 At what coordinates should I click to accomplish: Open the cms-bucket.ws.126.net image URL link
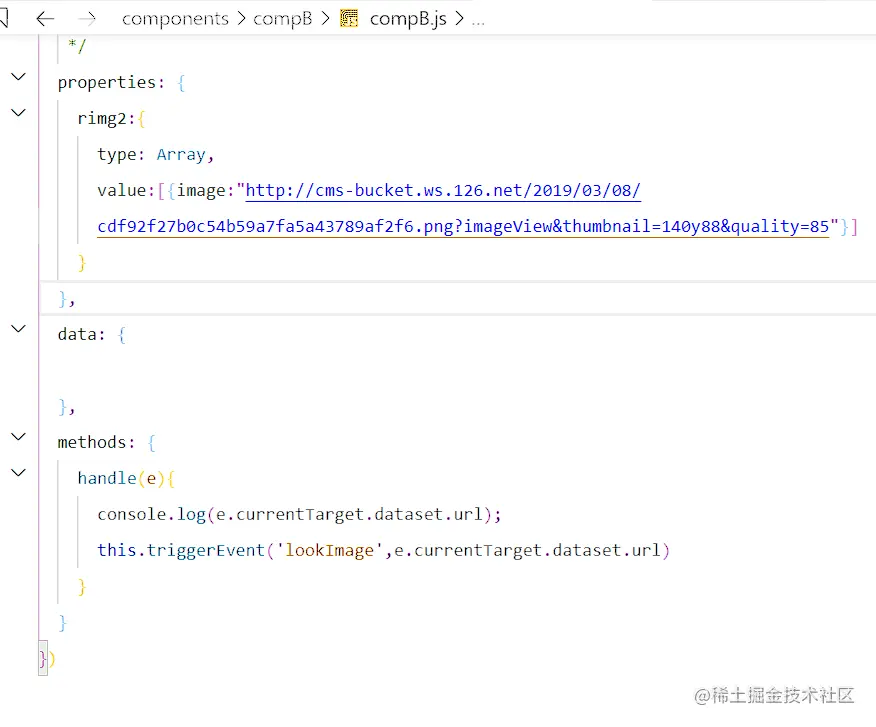(442, 191)
